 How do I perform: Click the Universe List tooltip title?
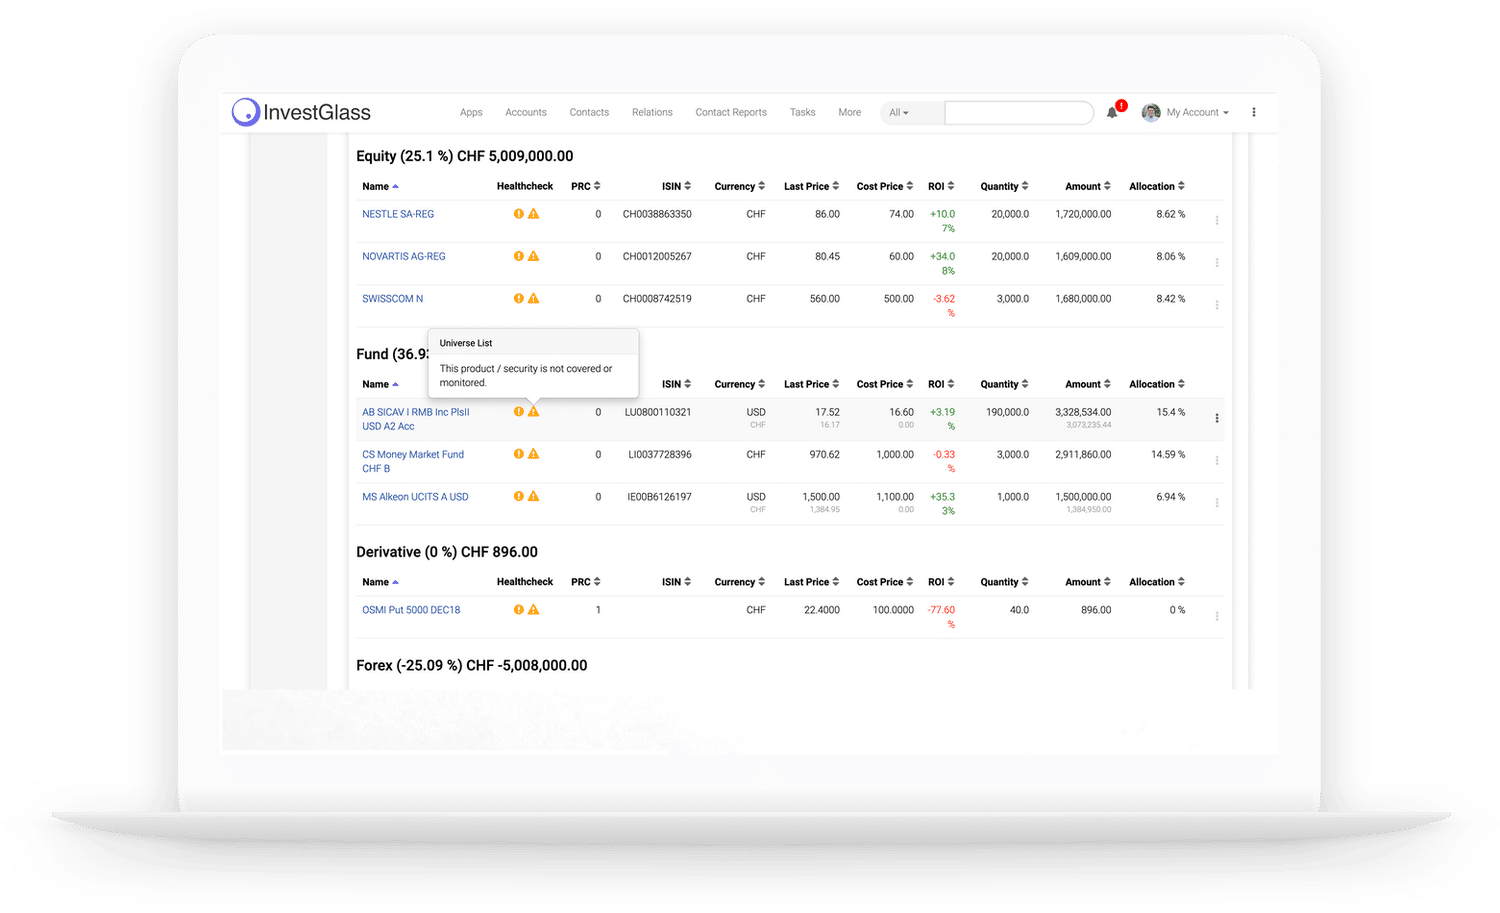click(466, 343)
